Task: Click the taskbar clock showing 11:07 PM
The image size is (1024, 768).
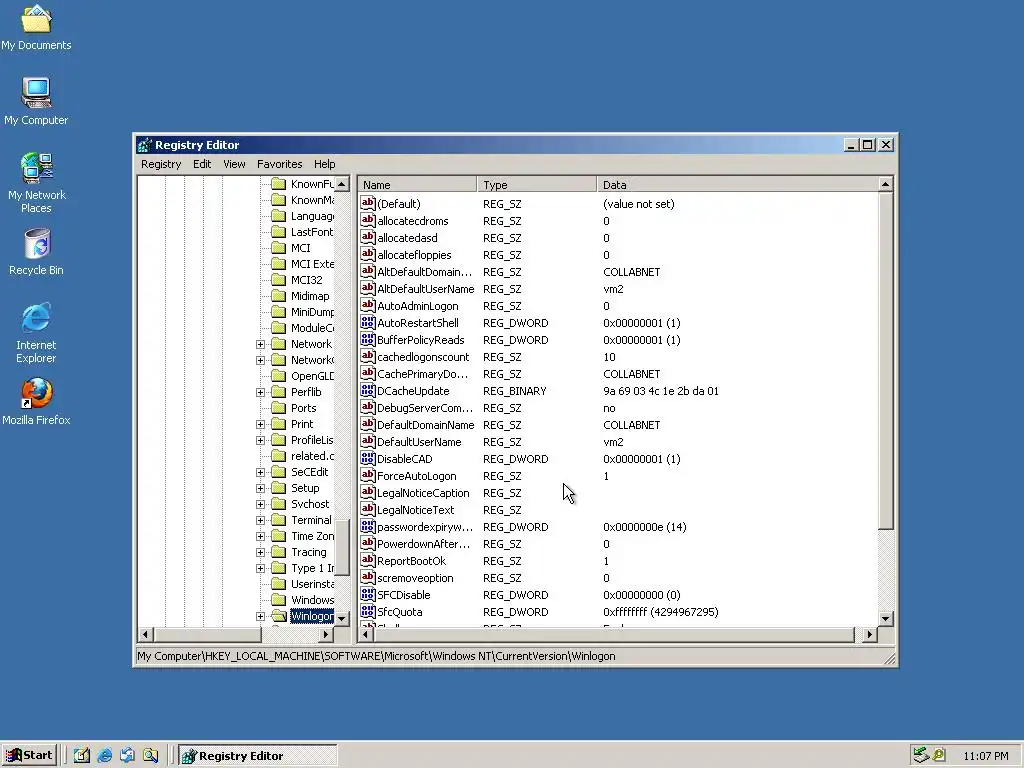Action: tap(985, 756)
